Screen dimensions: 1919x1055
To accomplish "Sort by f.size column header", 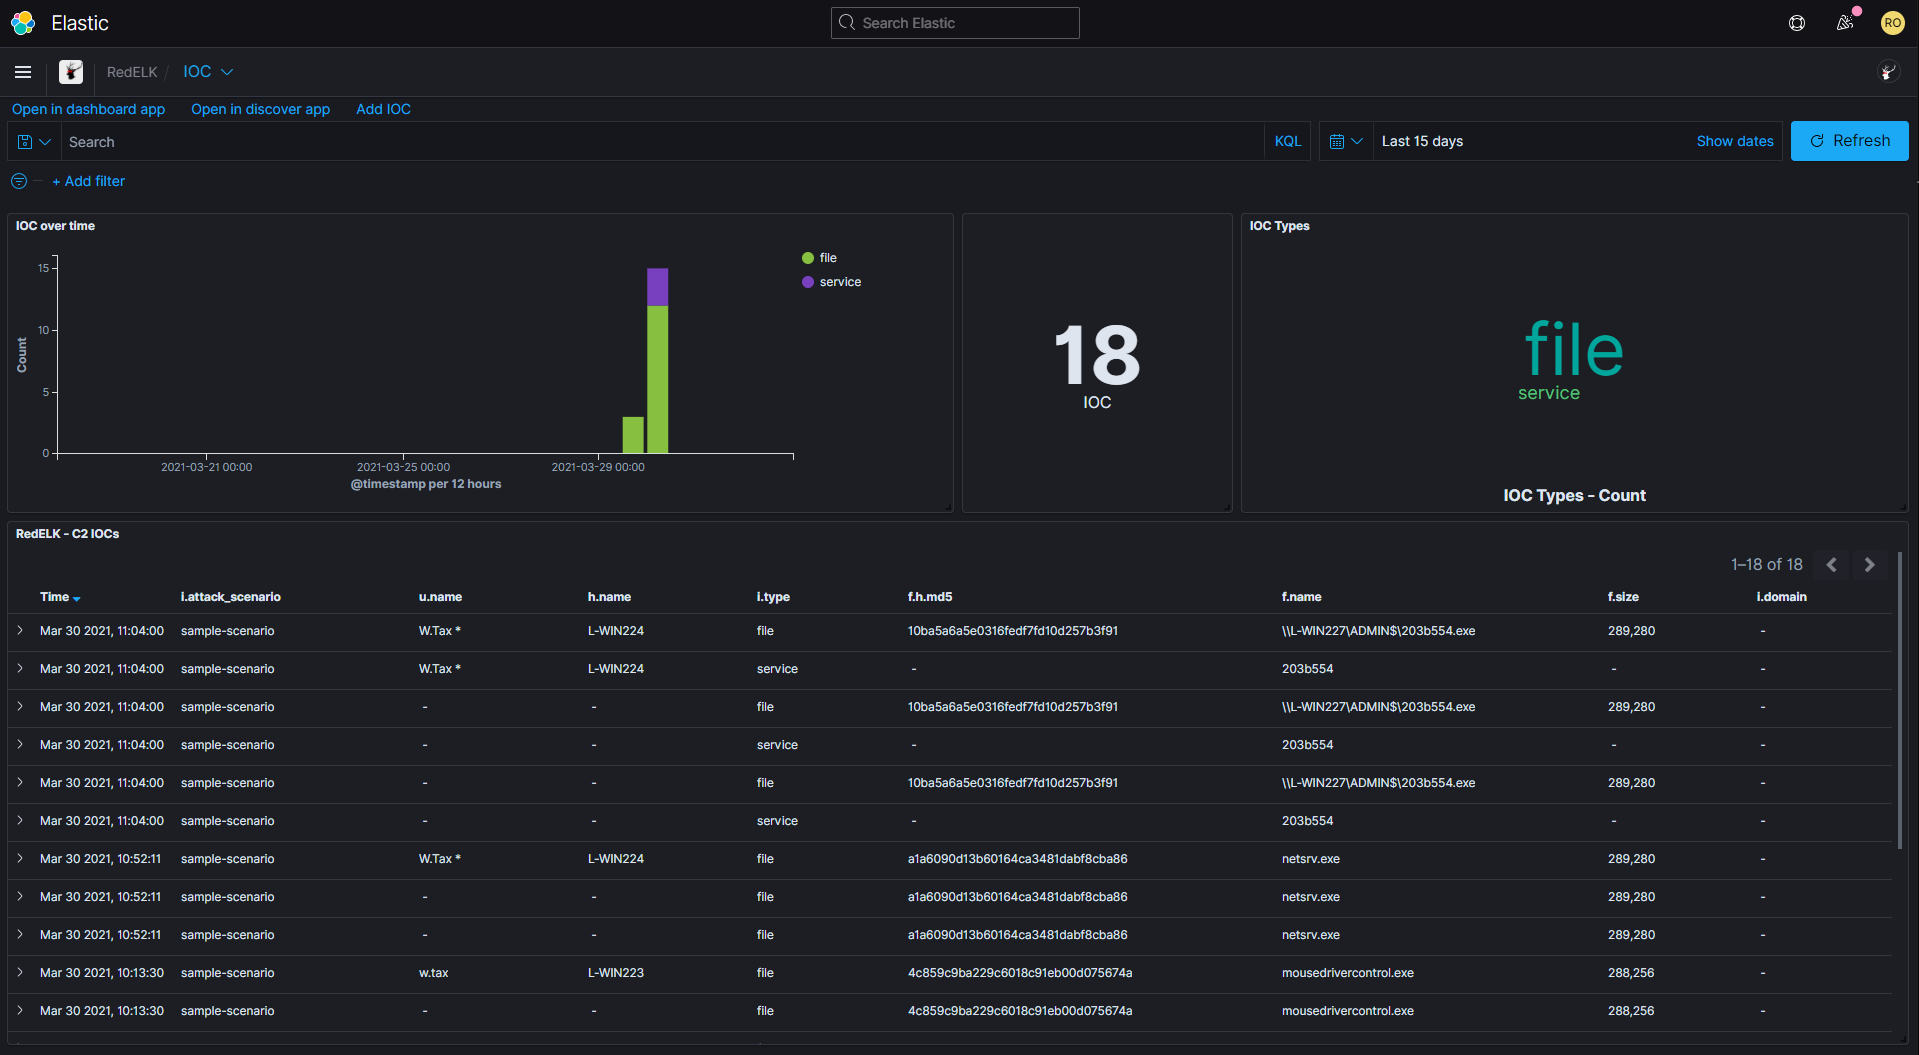I will click(1623, 597).
